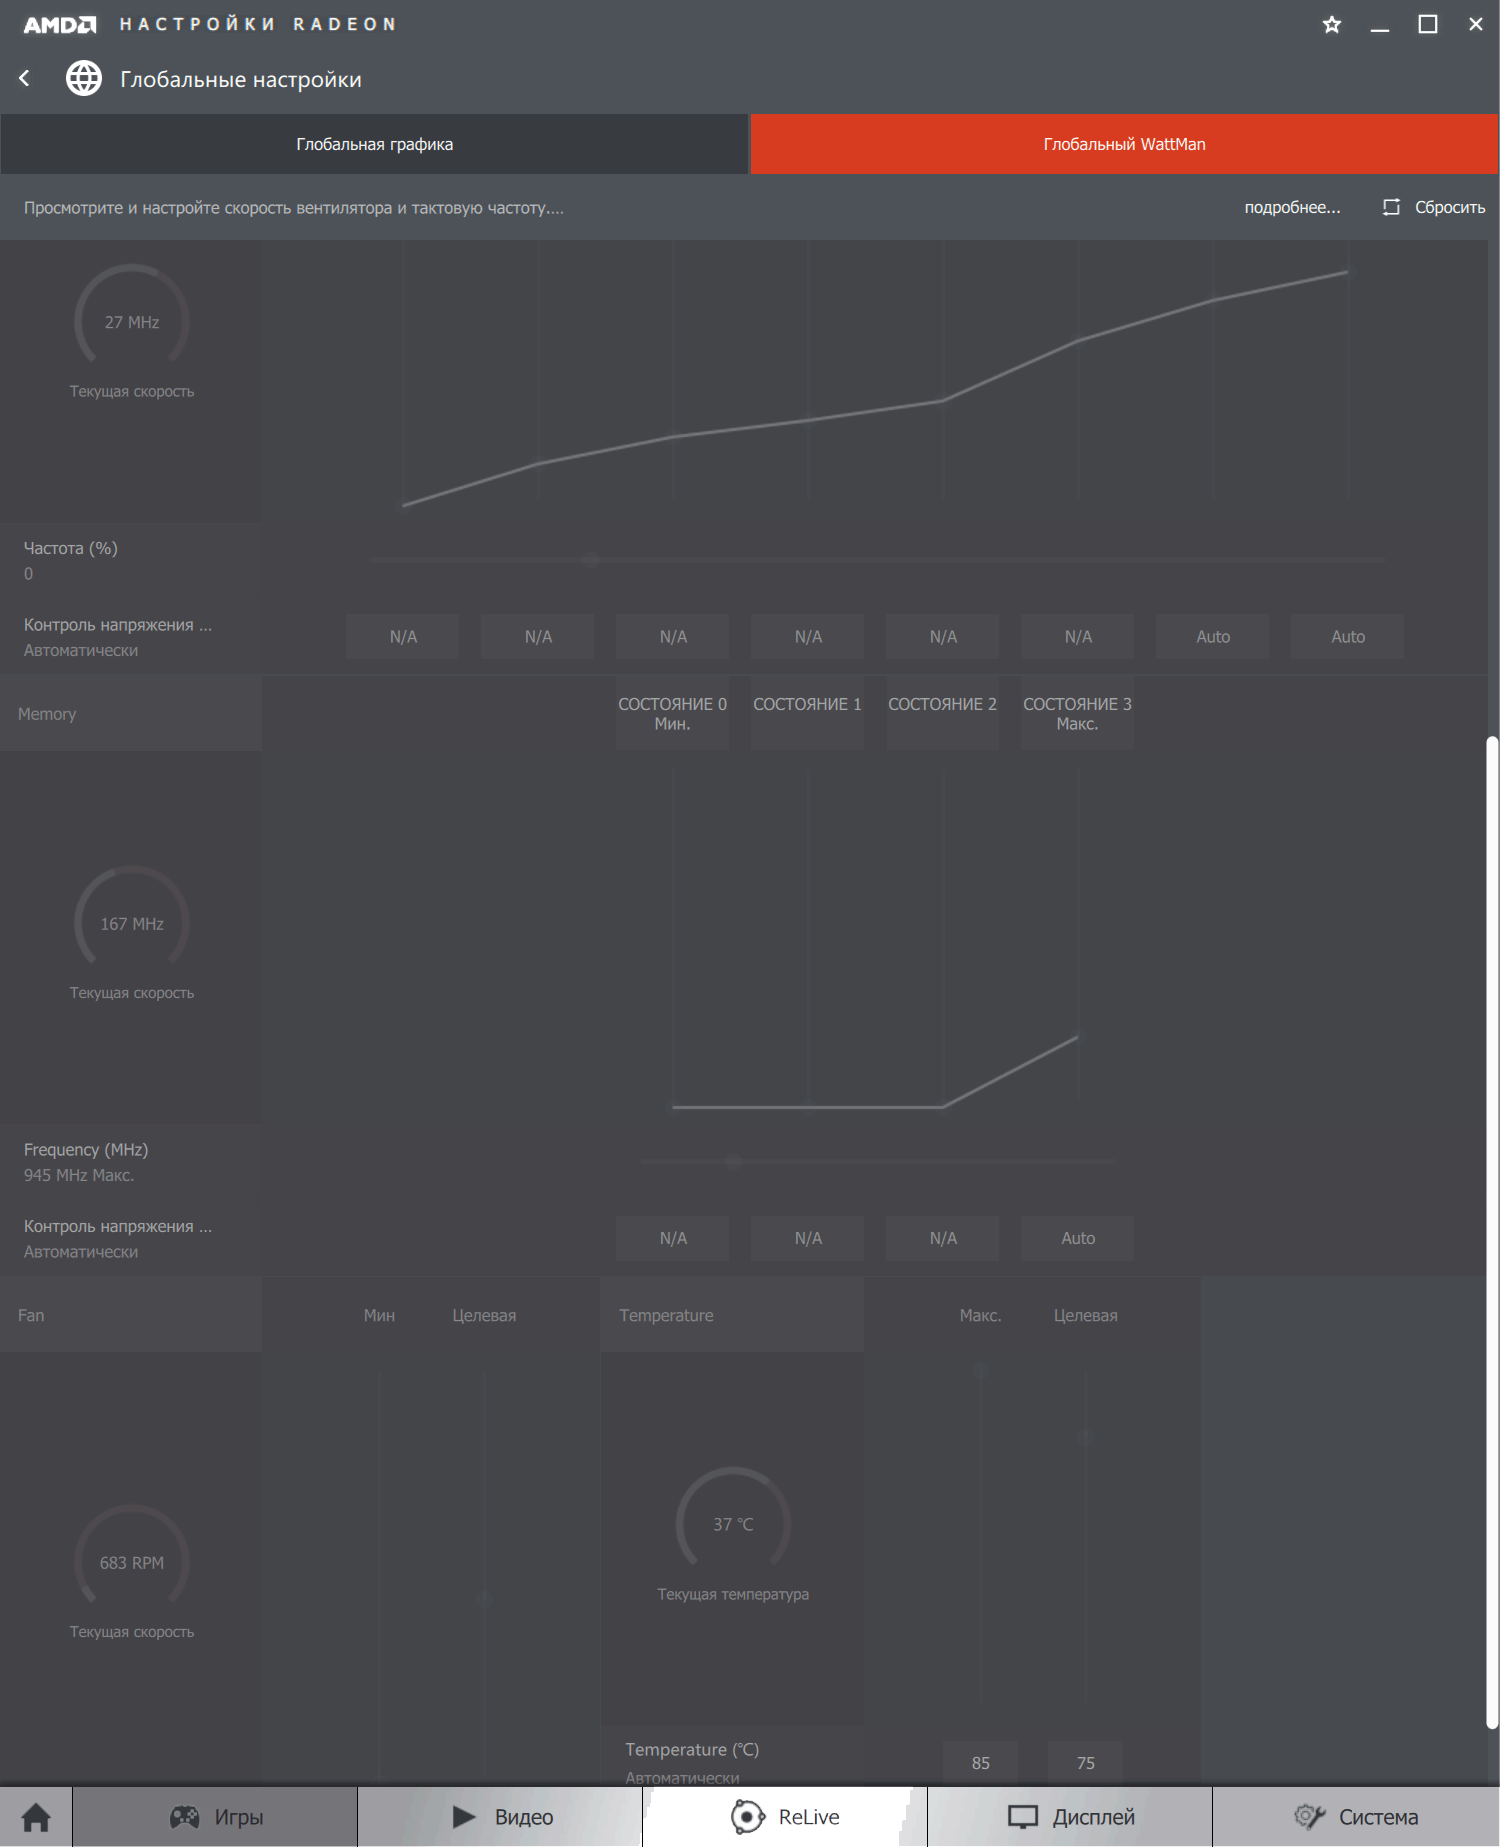Open the ReLive section

click(x=785, y=1817)
